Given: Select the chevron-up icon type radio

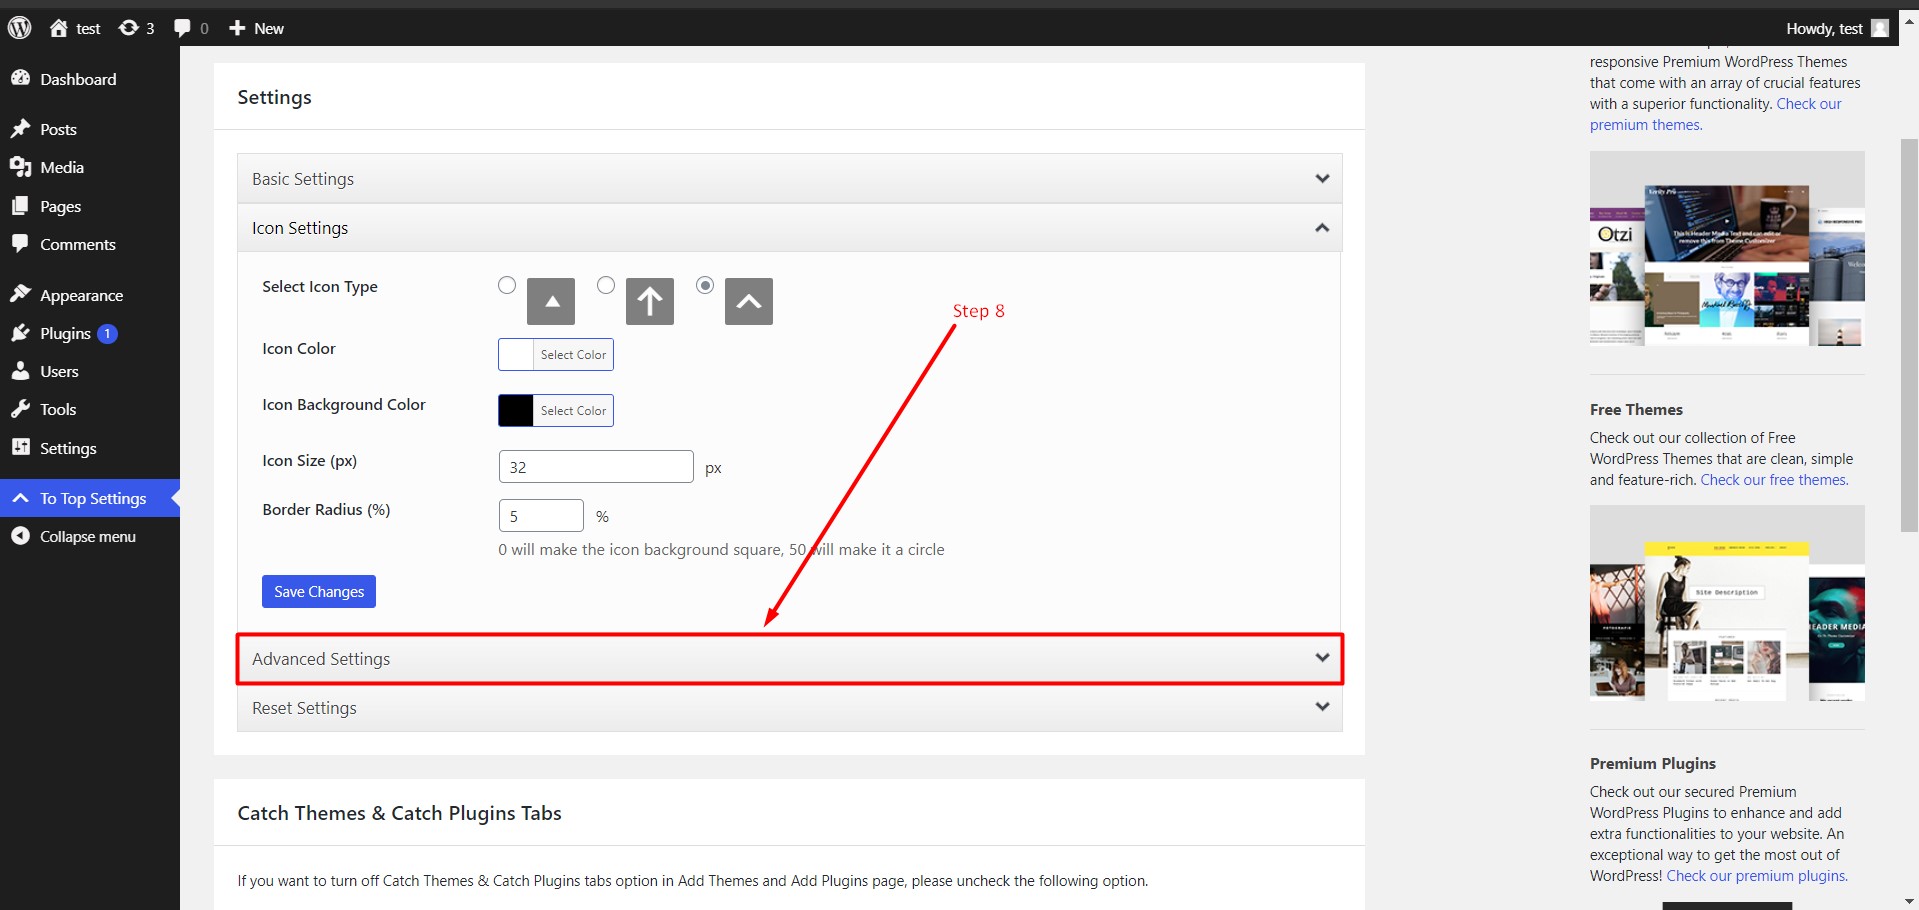Looking at the screenshot, I should click(705, 285).
